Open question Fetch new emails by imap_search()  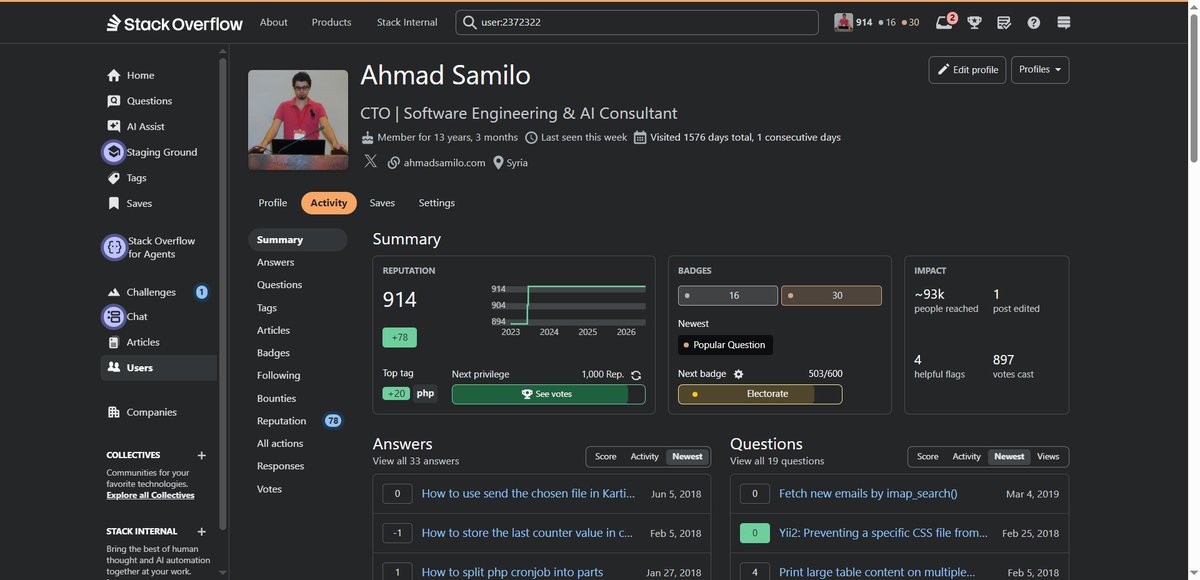(x=868, y=493)
